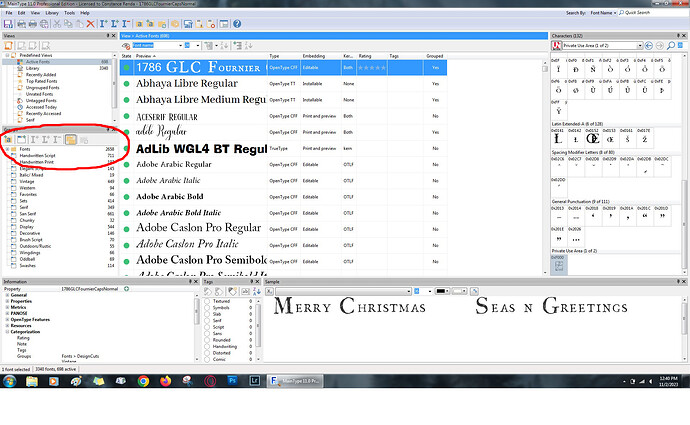Toggle the Textured tag checkbox

tap(208, 301)
